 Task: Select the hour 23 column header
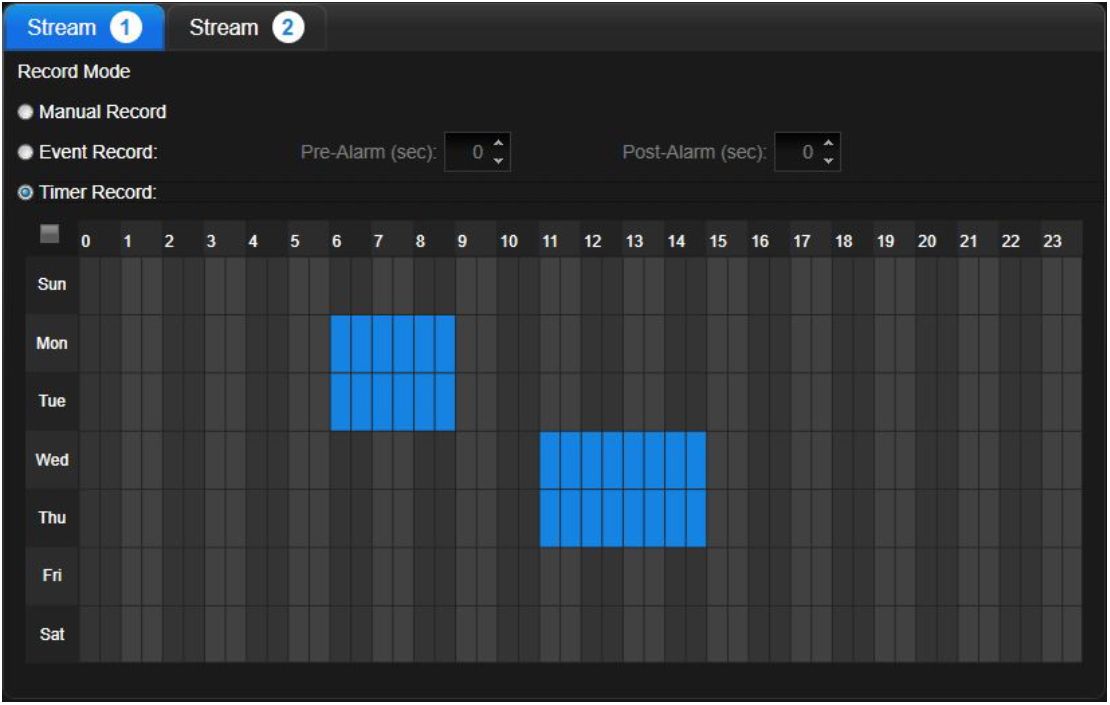pos(1051,241)
